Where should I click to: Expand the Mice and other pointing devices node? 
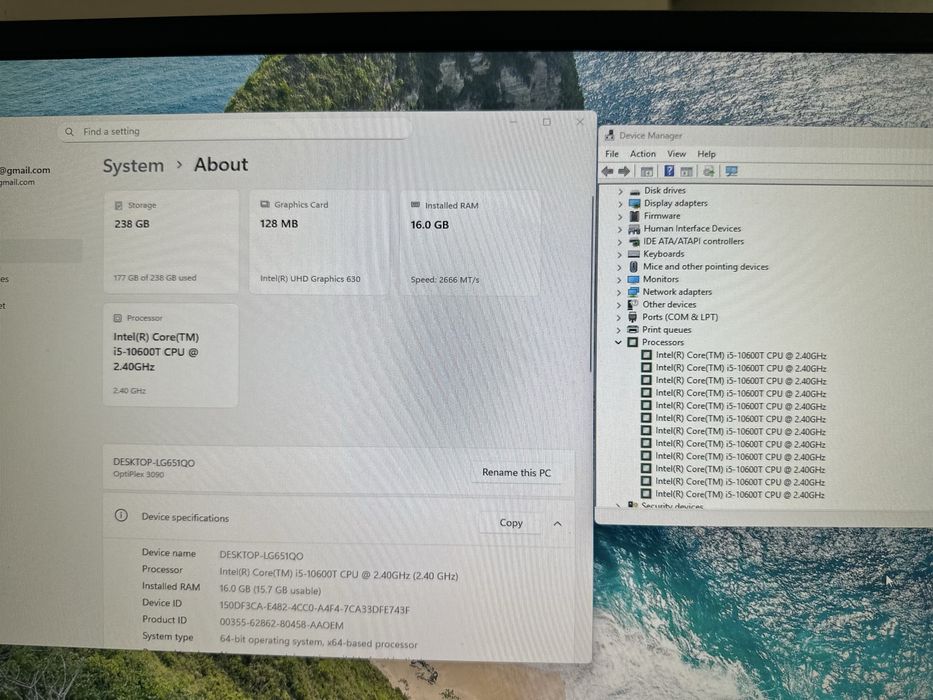[619, 267]
